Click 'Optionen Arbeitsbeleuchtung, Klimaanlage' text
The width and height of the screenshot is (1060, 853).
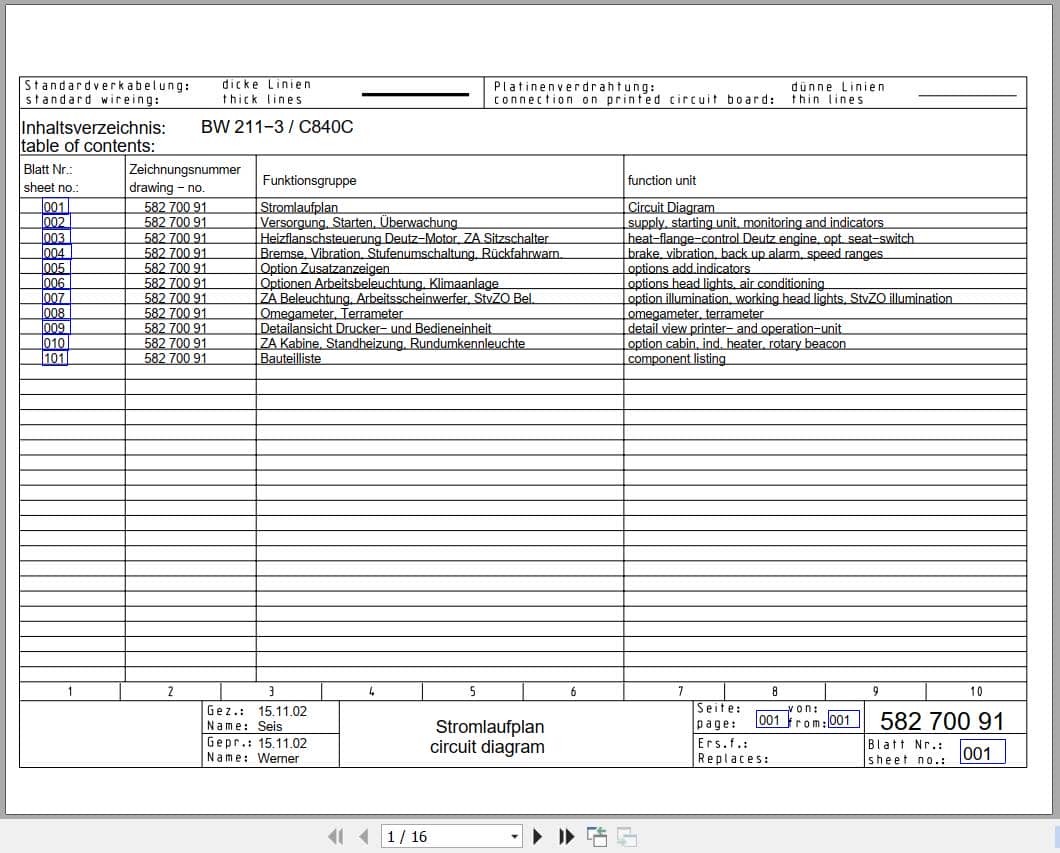pos(379,283)
